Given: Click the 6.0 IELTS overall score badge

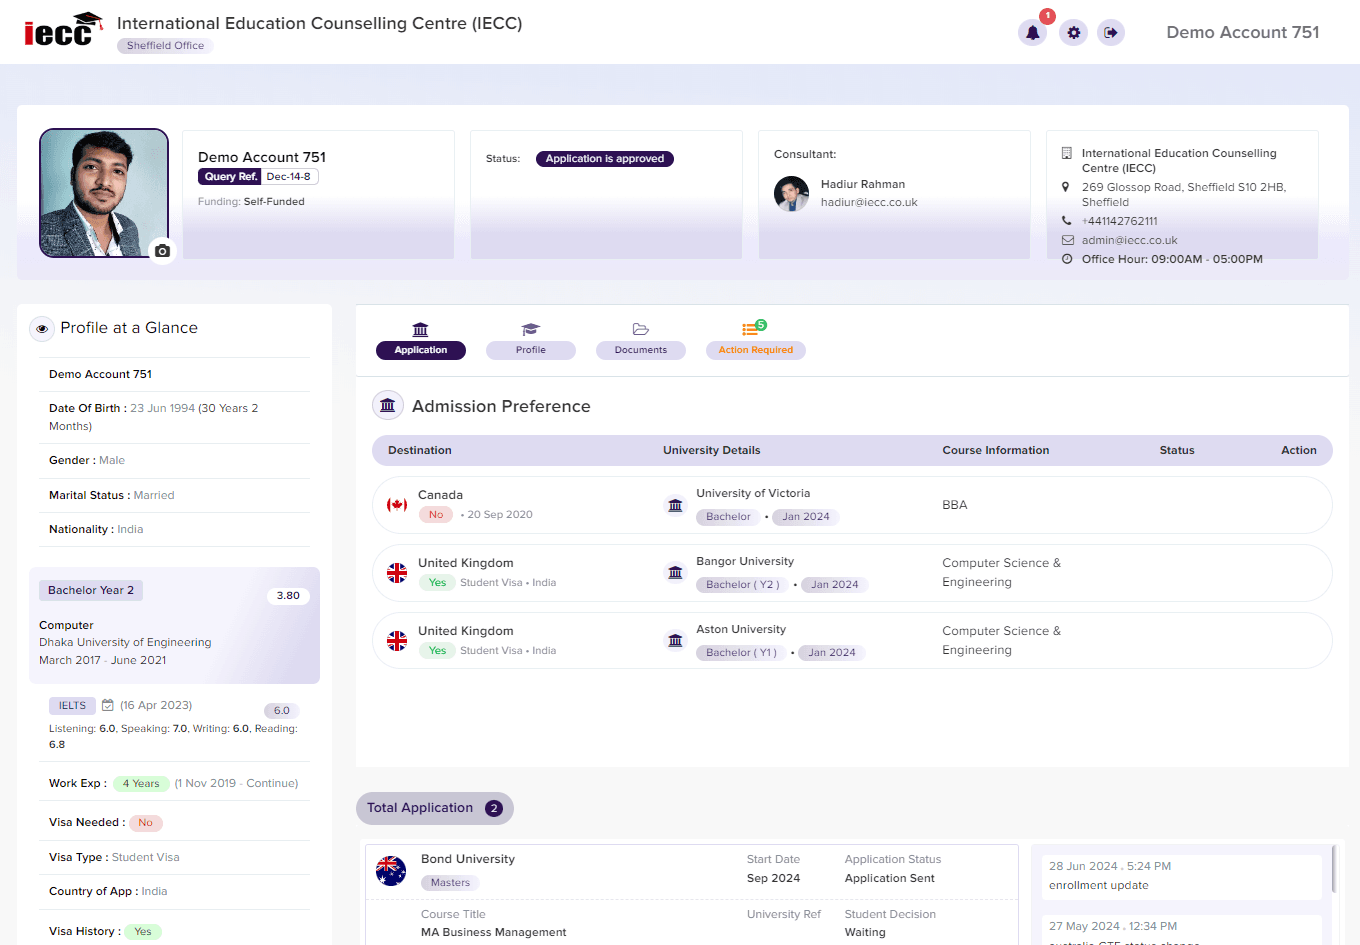Looking at the screenshot, I should coord(282,711).
